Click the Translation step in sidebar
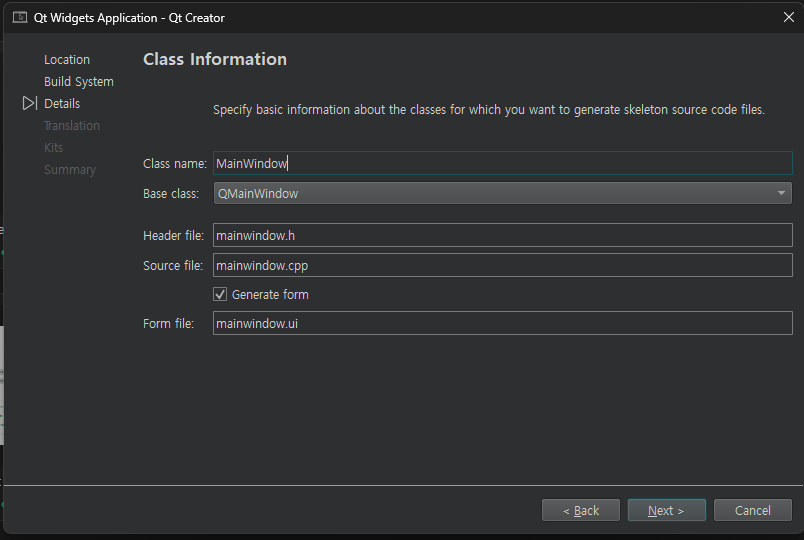804x540 pixels. pyautogui.click(x=72, y=126)
